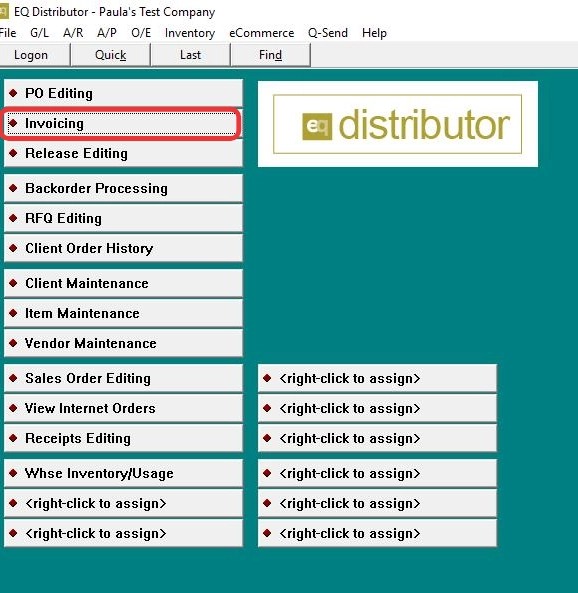
Task: Open the Q-Send menu
Action: 328,33
